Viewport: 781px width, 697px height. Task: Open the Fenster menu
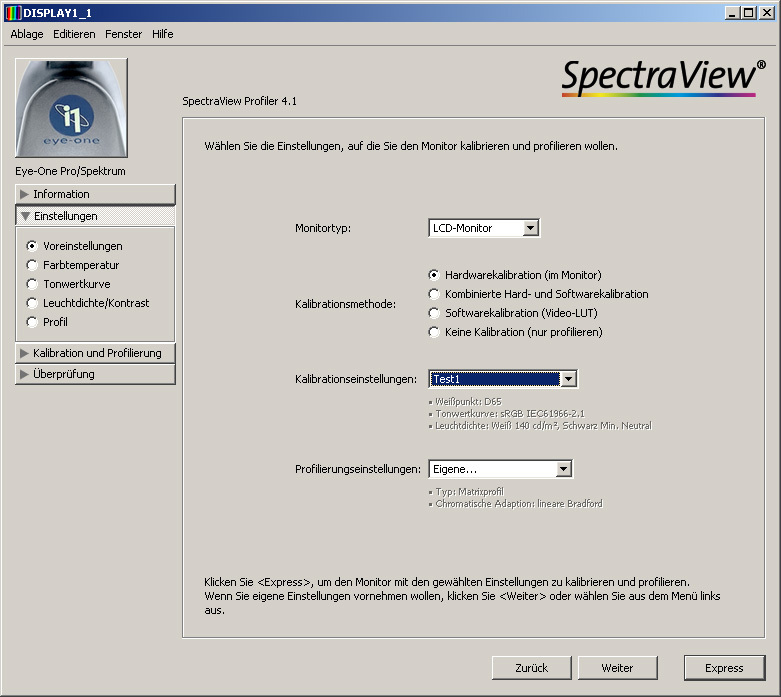point(124,34)
